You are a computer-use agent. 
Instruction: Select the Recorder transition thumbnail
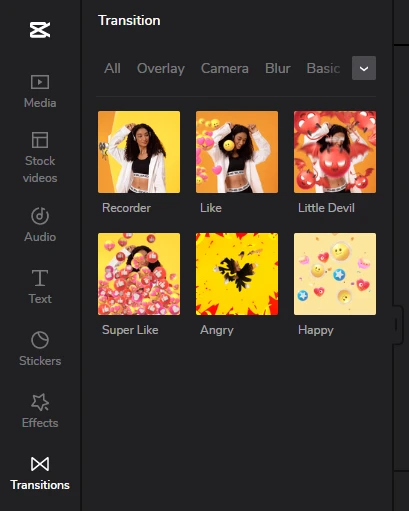(139, 152)
